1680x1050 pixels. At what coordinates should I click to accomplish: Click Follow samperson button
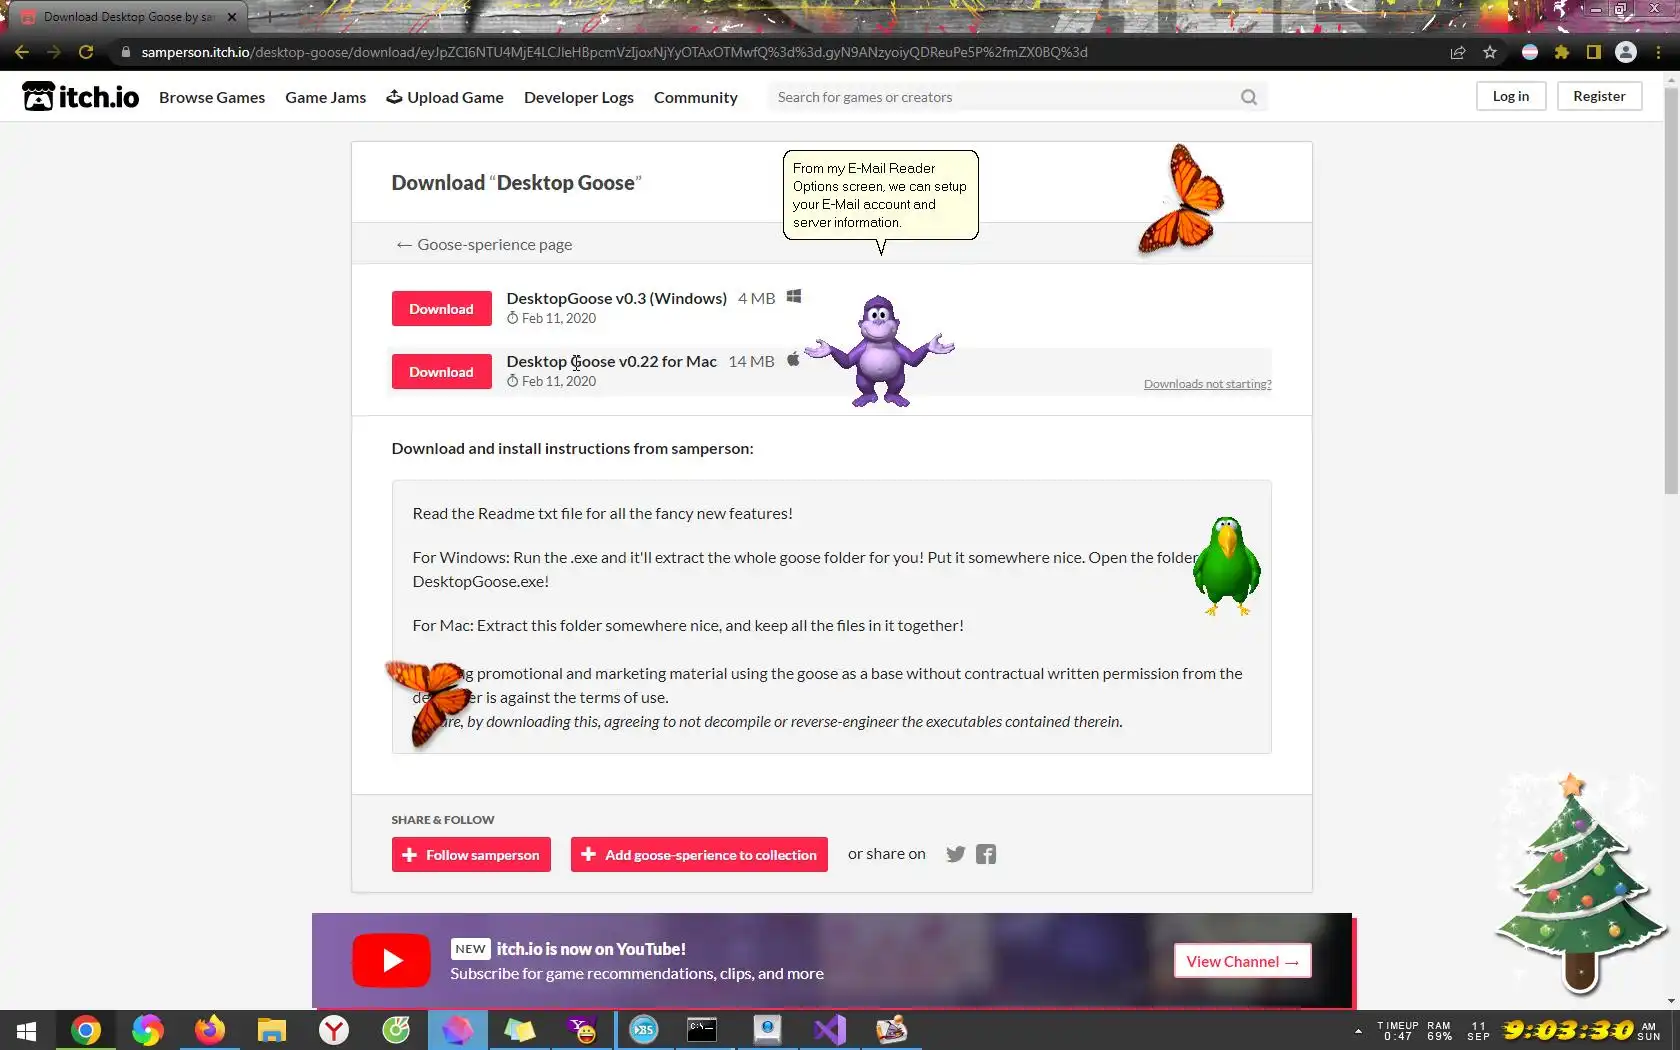(471, 855)
